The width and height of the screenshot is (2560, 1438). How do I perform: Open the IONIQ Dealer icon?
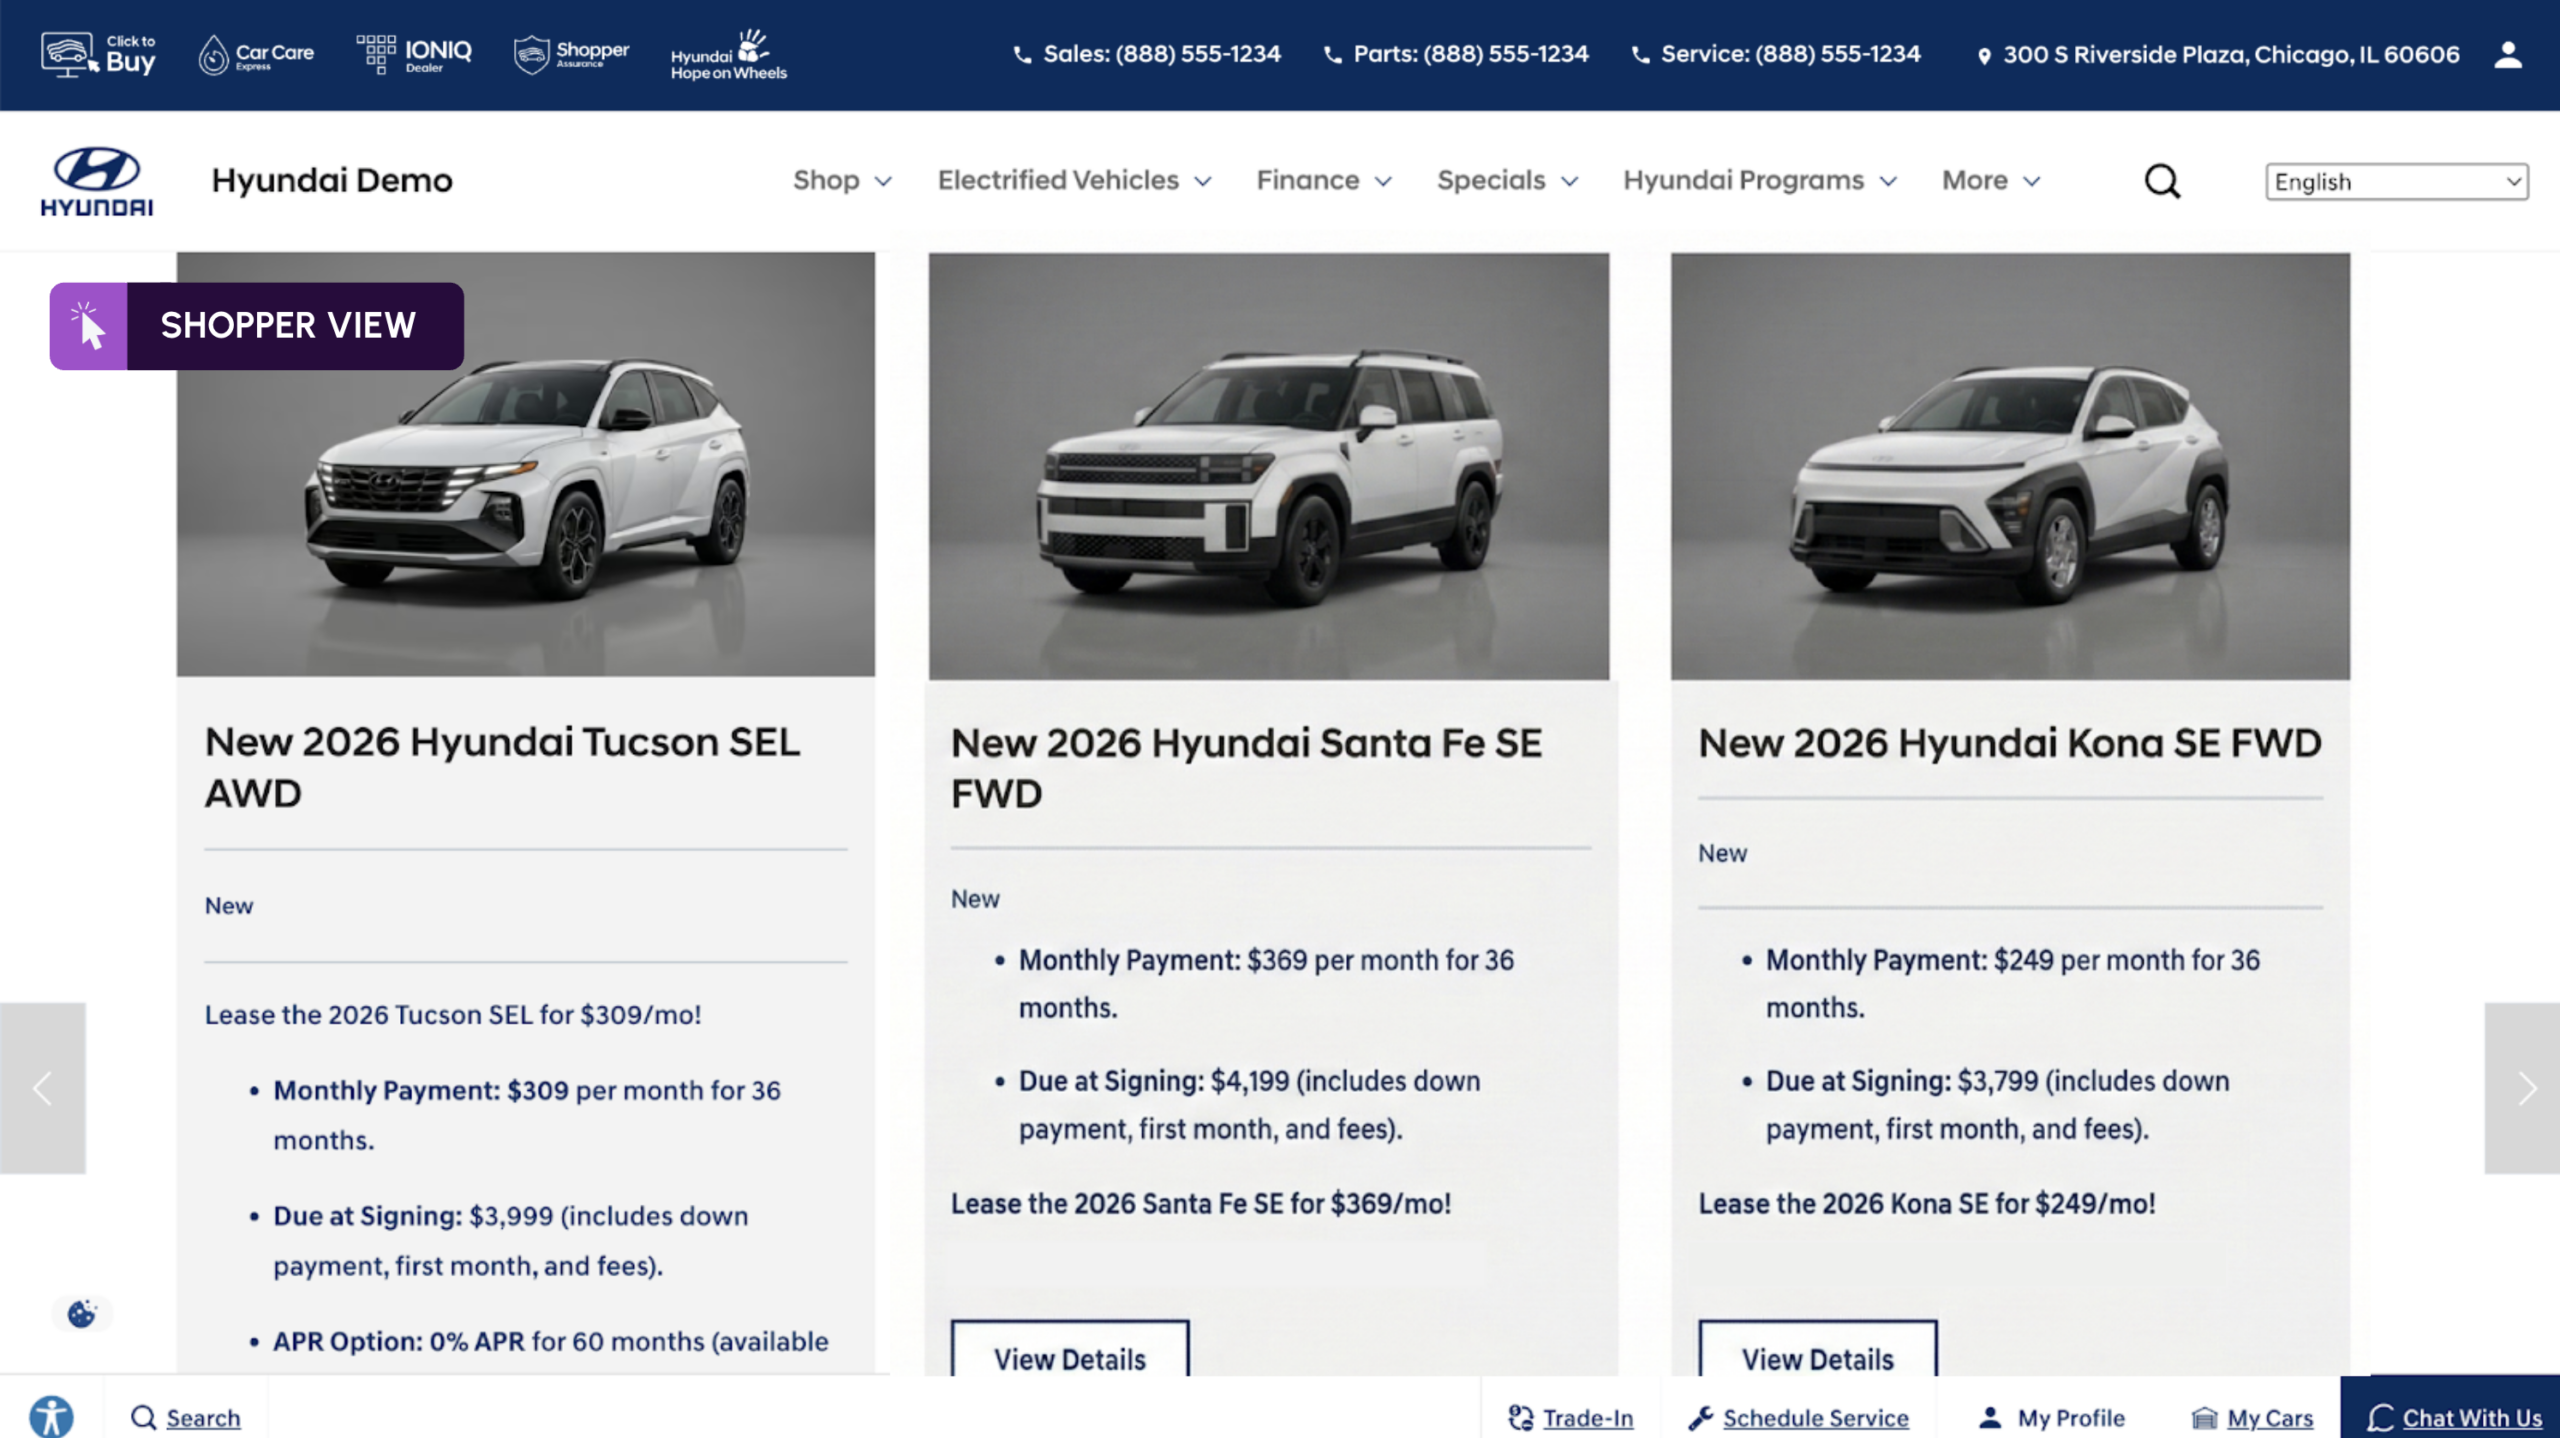(414, 54)
